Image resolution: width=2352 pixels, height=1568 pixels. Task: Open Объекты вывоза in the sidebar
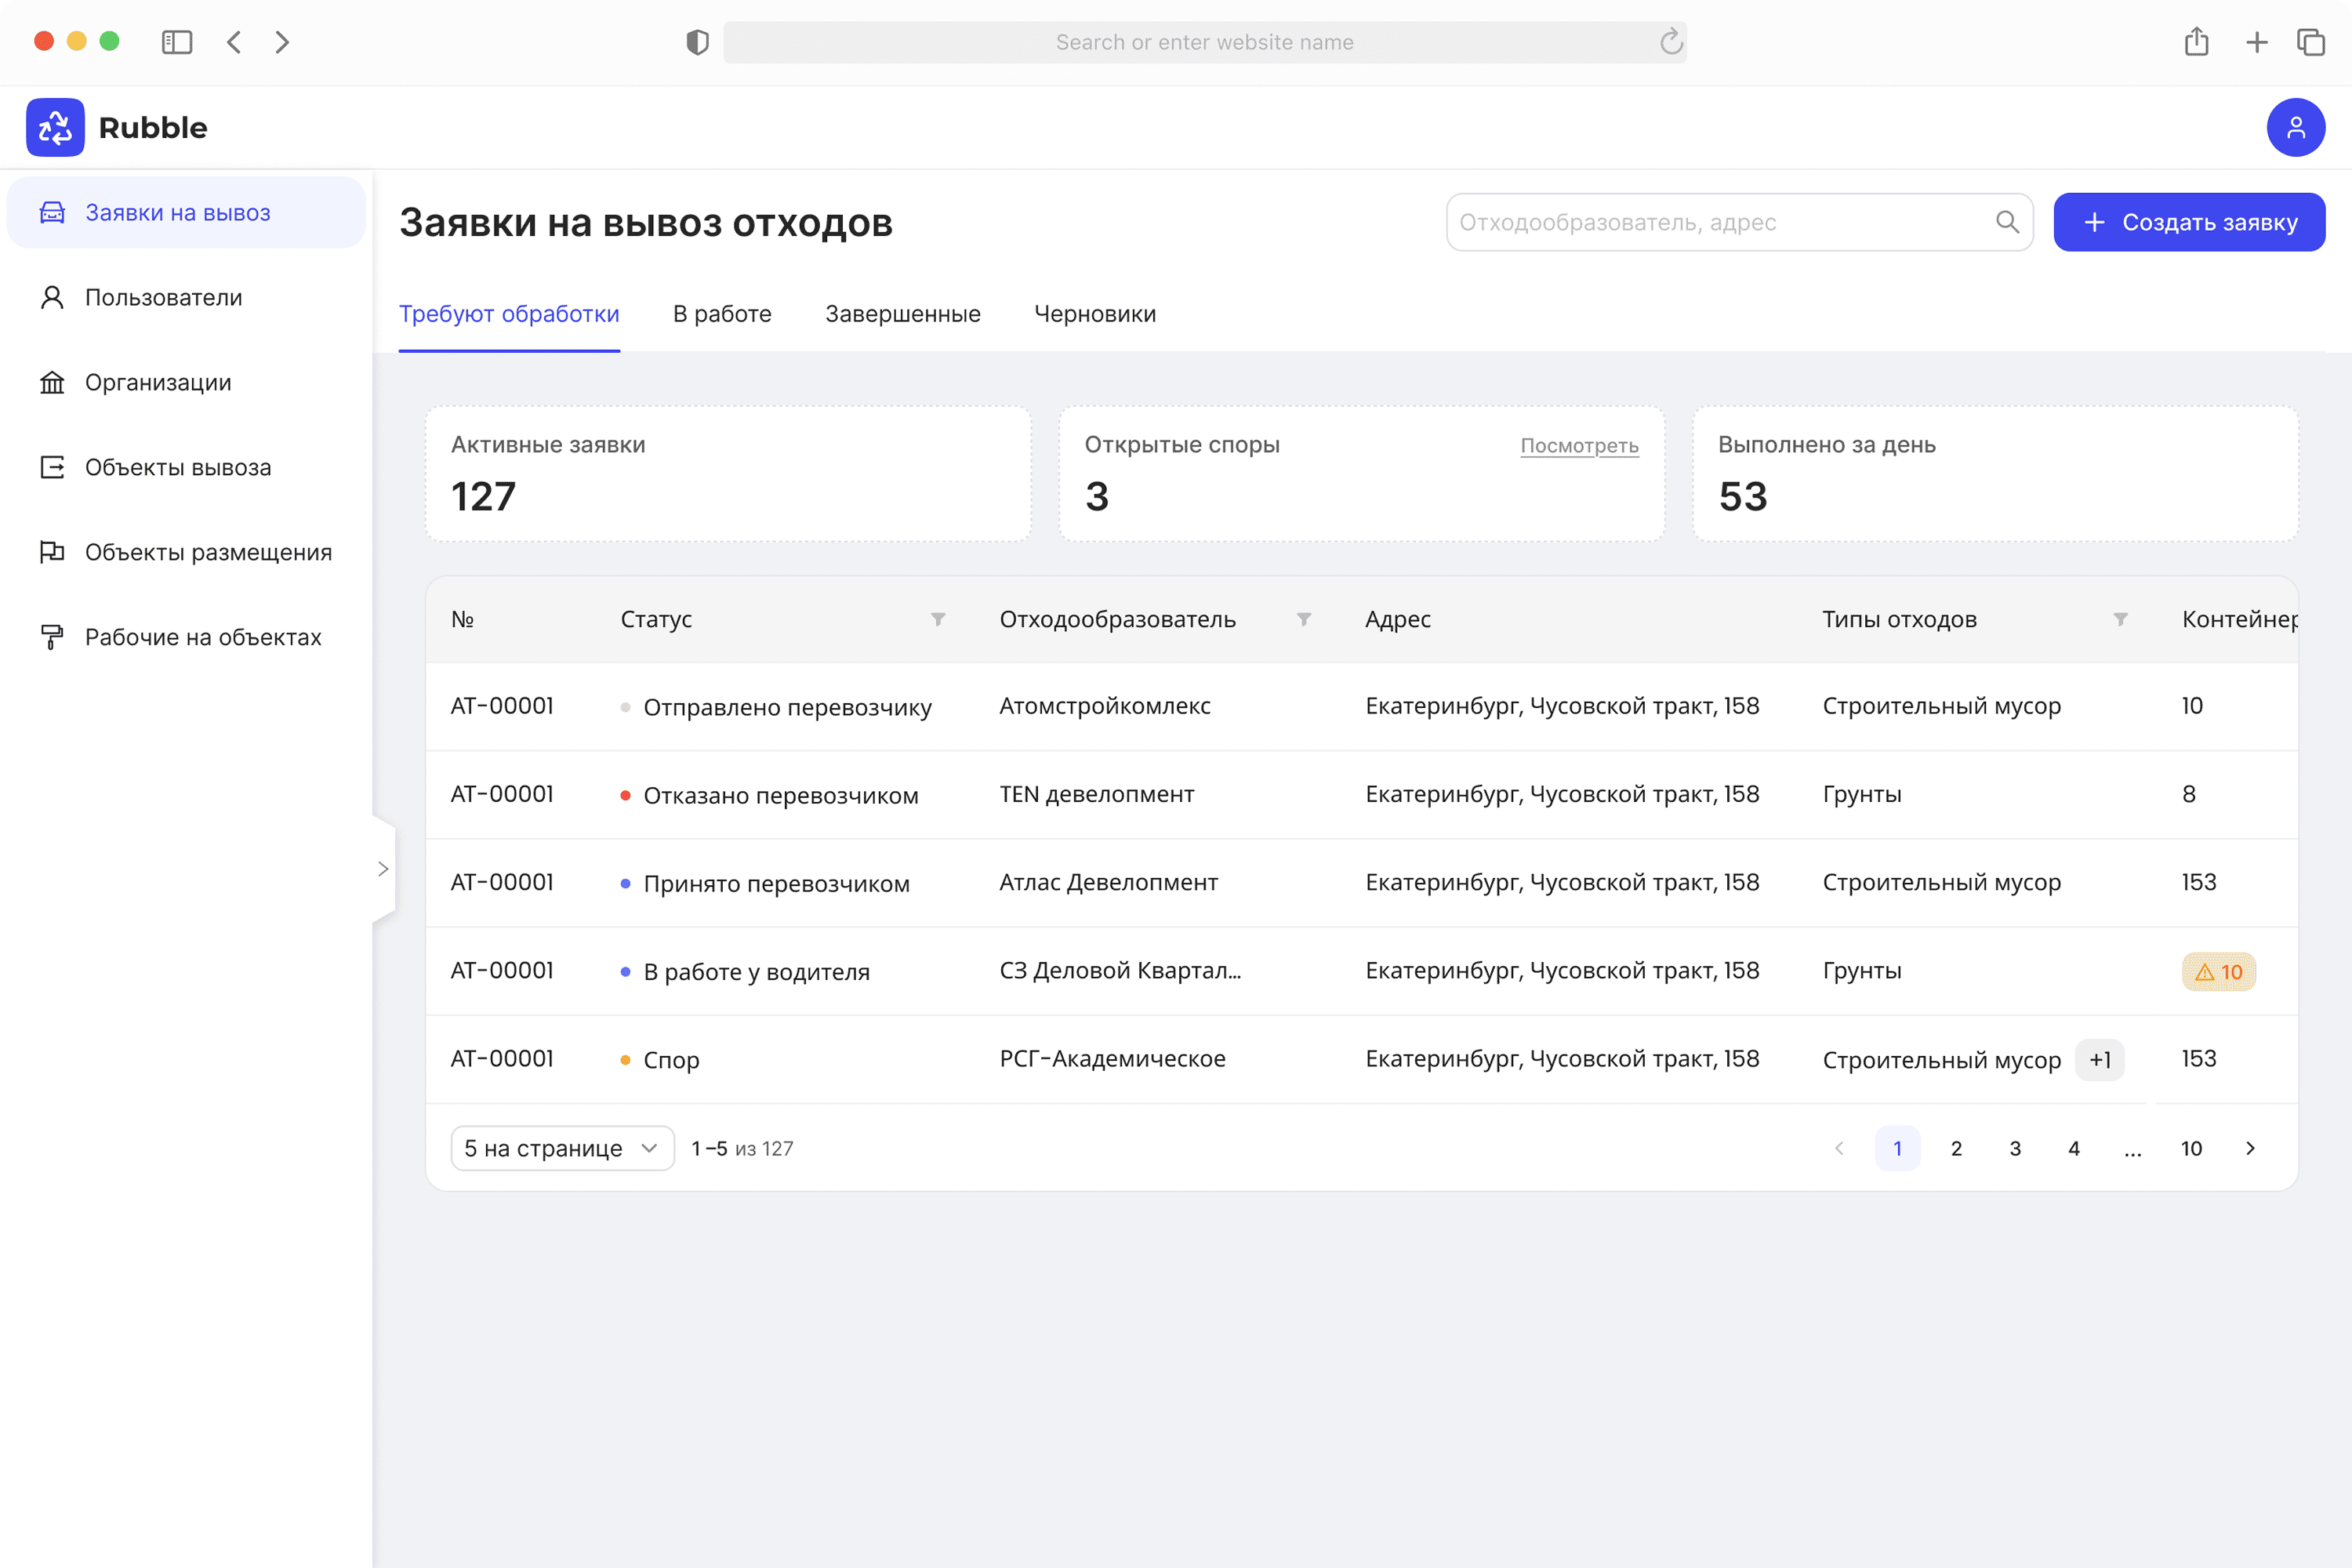(x=186, y=468)
